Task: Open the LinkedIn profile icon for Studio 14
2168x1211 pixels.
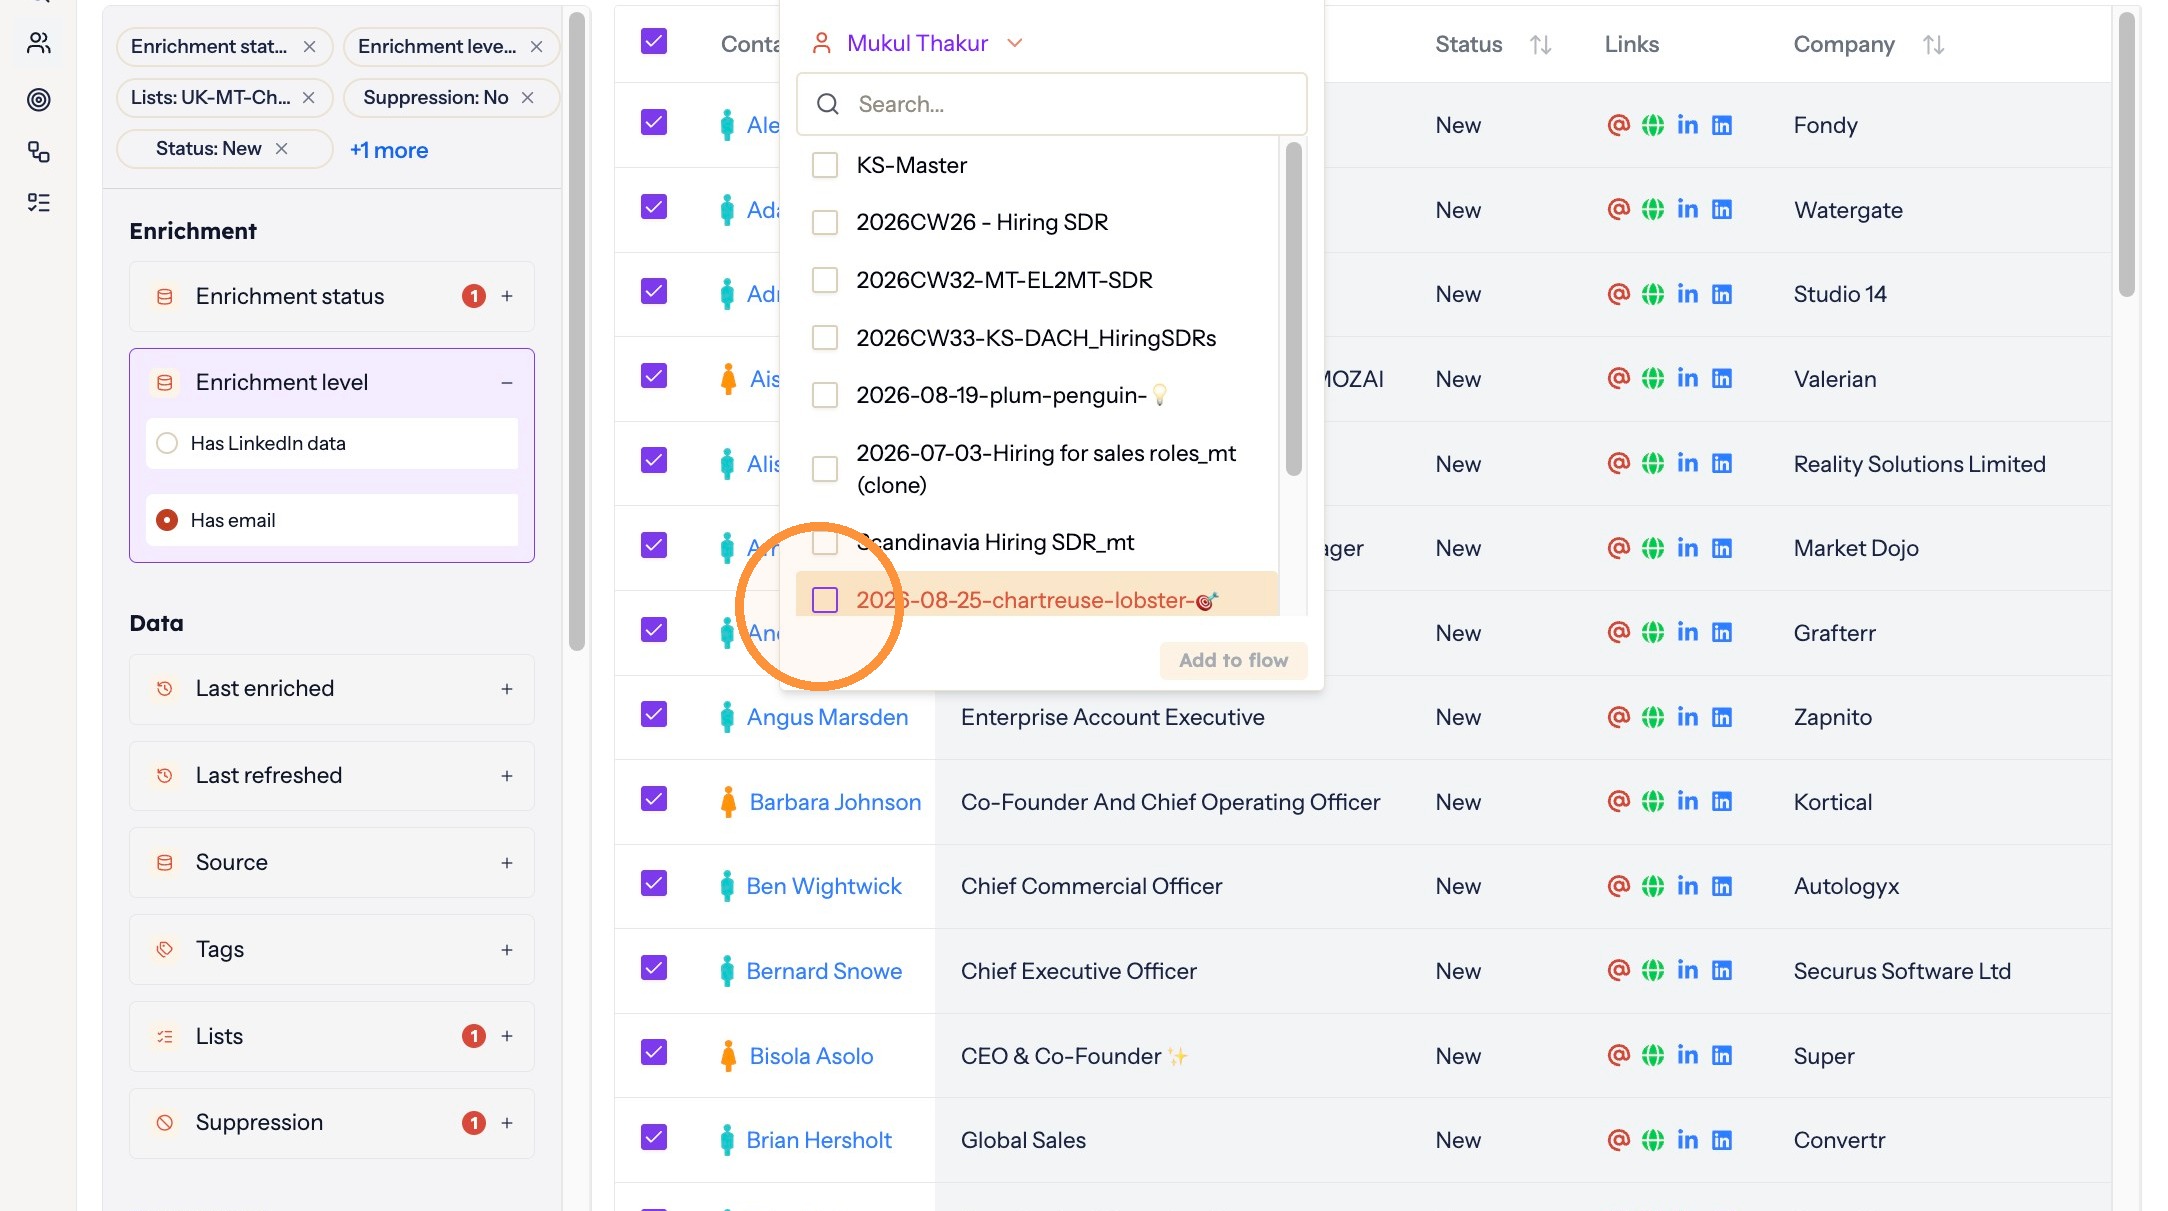Action: pyautogui.click(x=1687, y=294)
